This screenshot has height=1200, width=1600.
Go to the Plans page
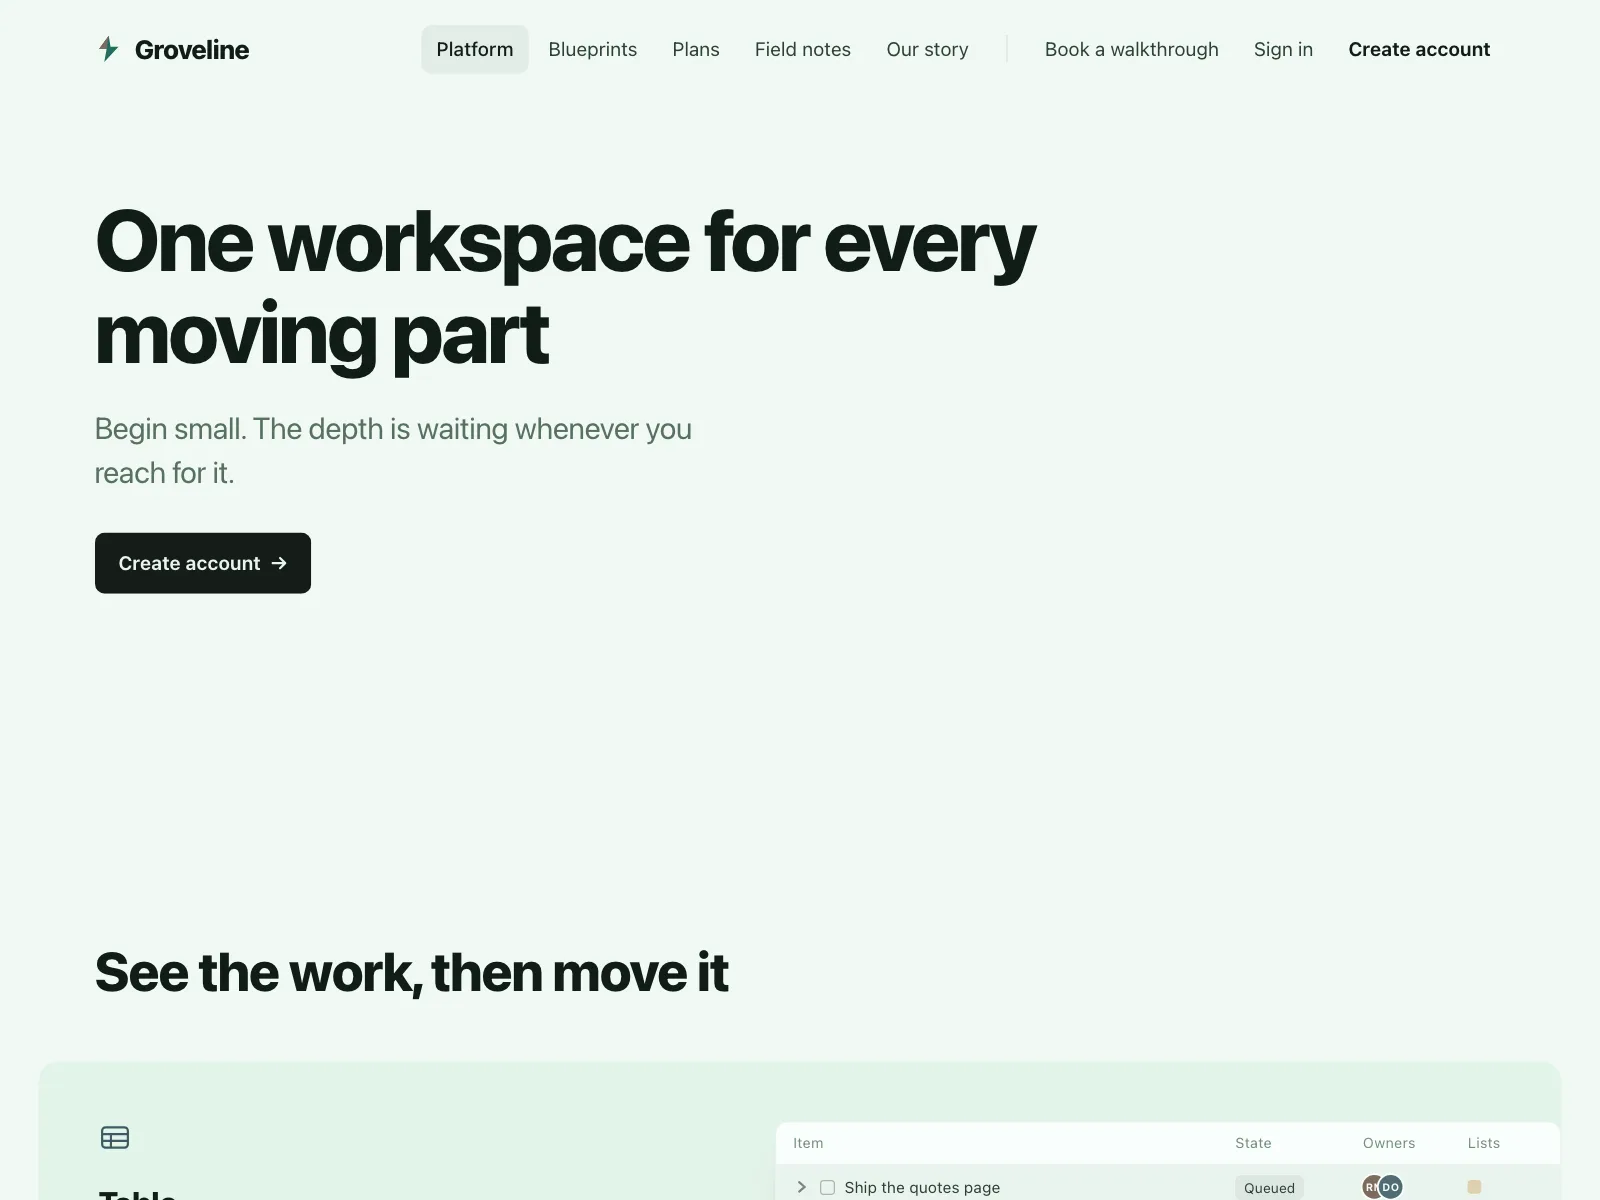point(696,49)
